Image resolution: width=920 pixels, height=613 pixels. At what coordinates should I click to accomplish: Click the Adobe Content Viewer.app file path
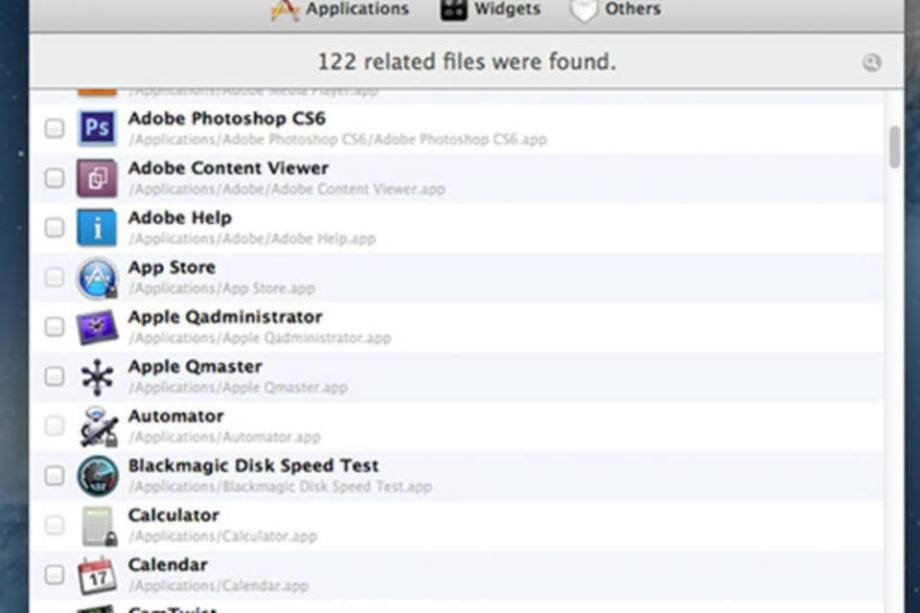pos(287,189)
